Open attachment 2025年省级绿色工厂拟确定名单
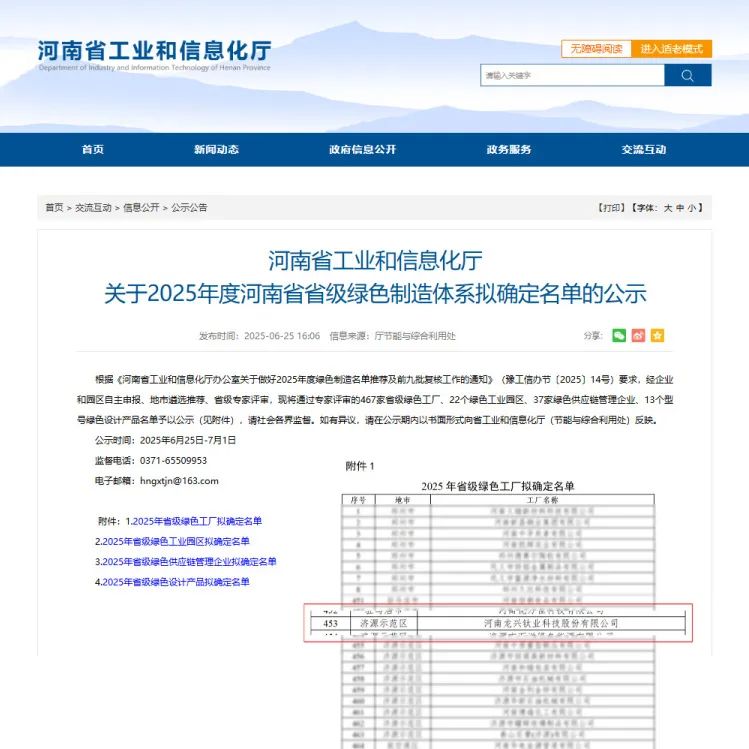This screenshot has height=749, width=749. coord(197,521)
